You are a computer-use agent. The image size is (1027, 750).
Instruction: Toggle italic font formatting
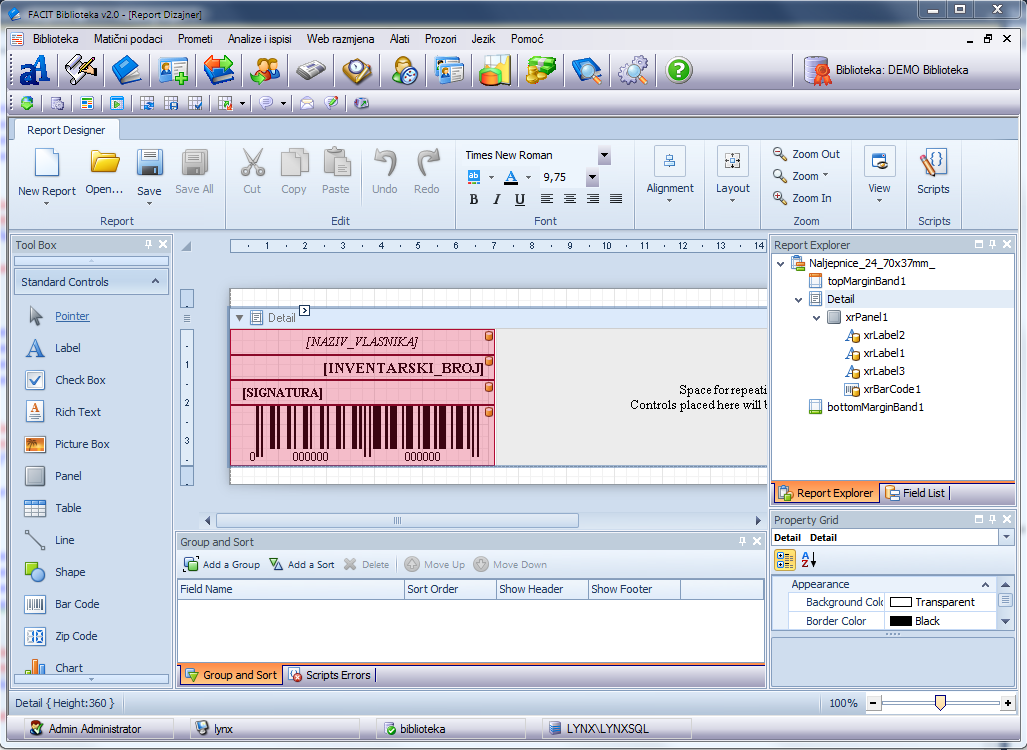pos(497,199)
